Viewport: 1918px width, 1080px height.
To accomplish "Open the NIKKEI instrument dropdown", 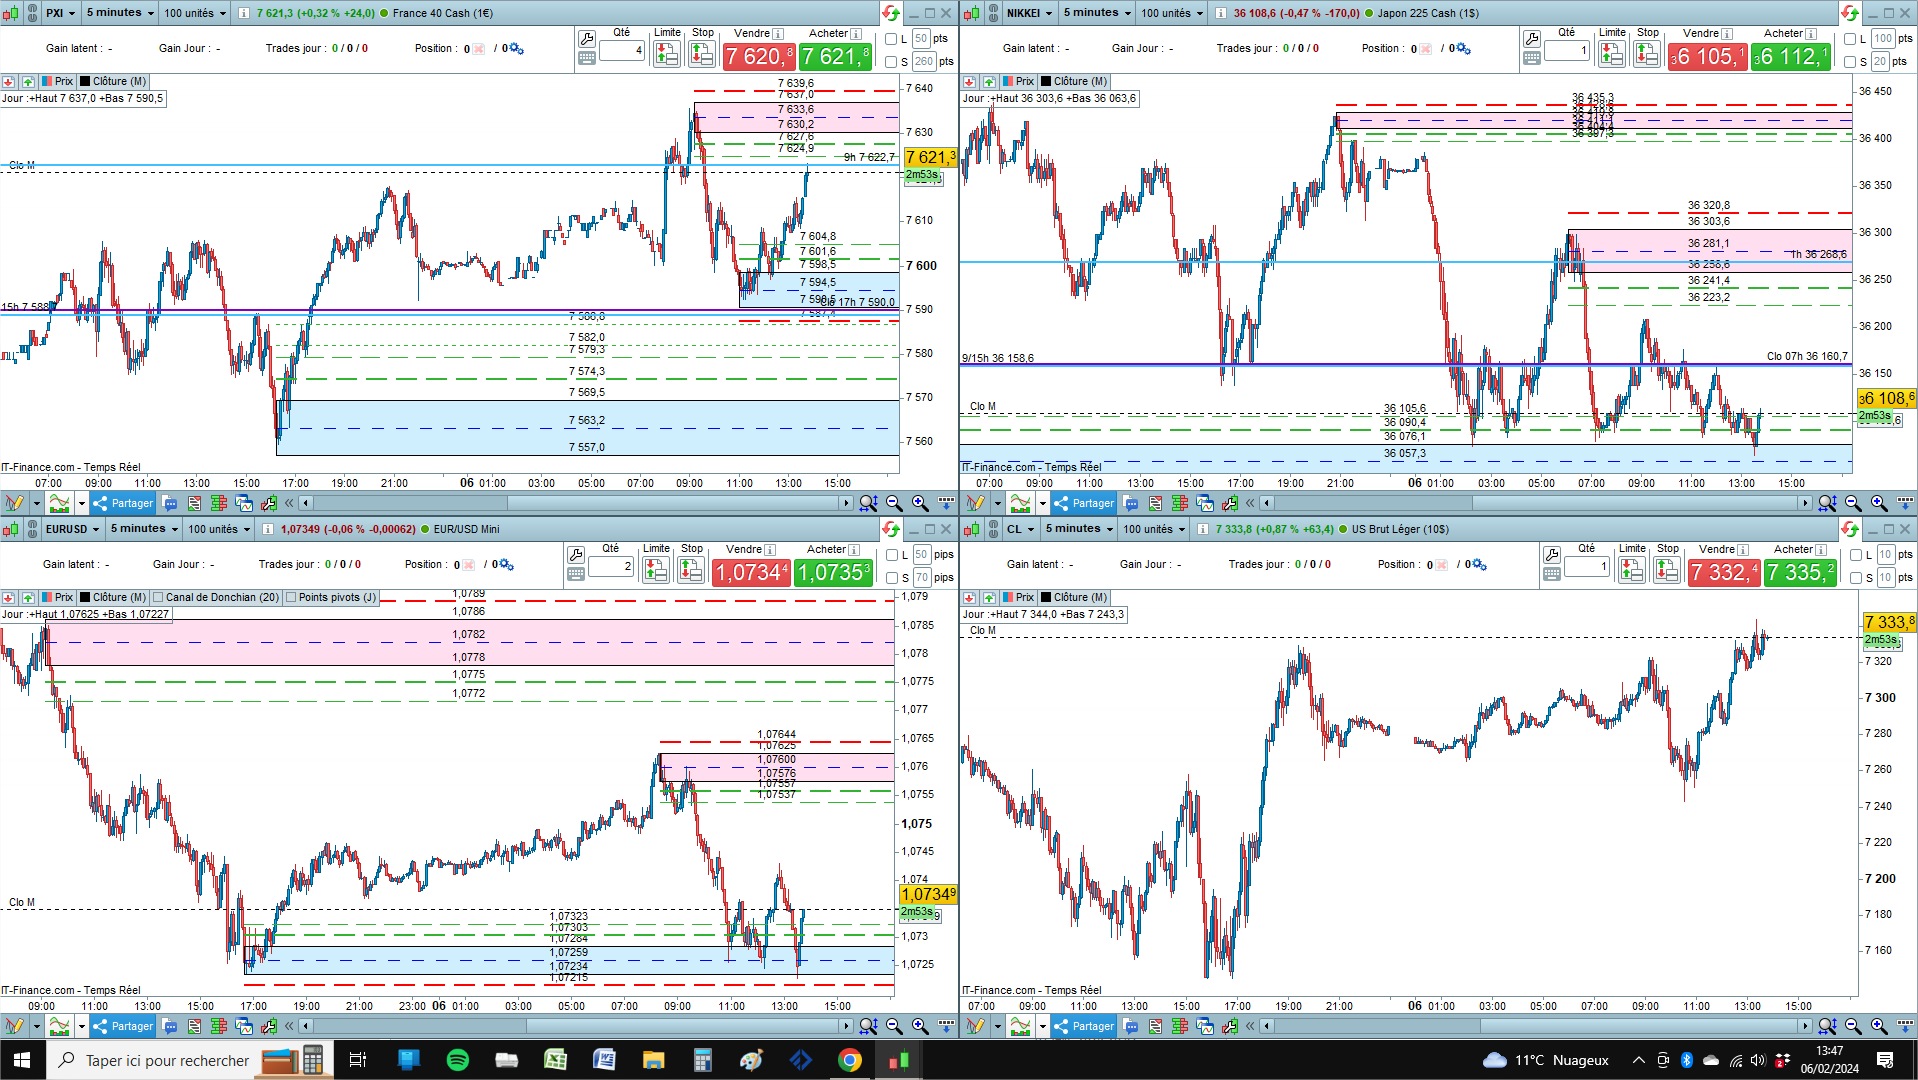I will [x=1029, y=13].
